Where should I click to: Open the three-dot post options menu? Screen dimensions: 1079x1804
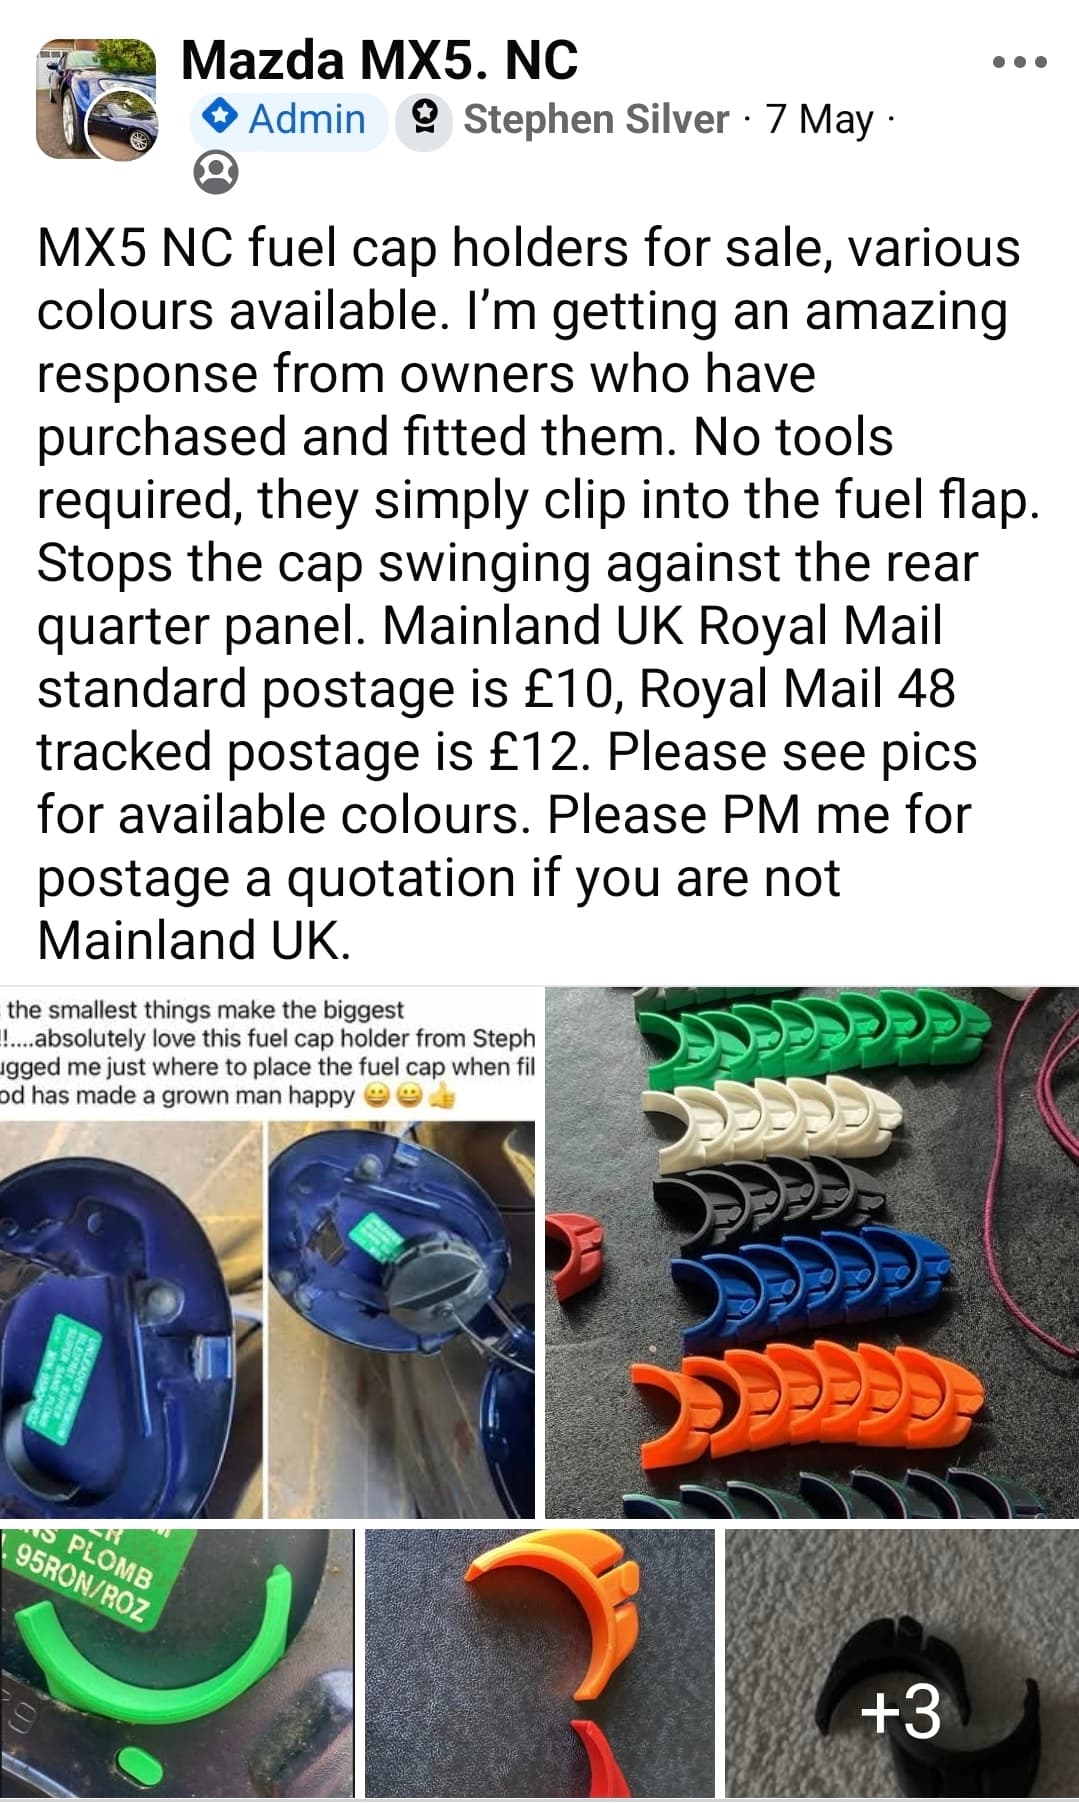tap(1019, 62)
